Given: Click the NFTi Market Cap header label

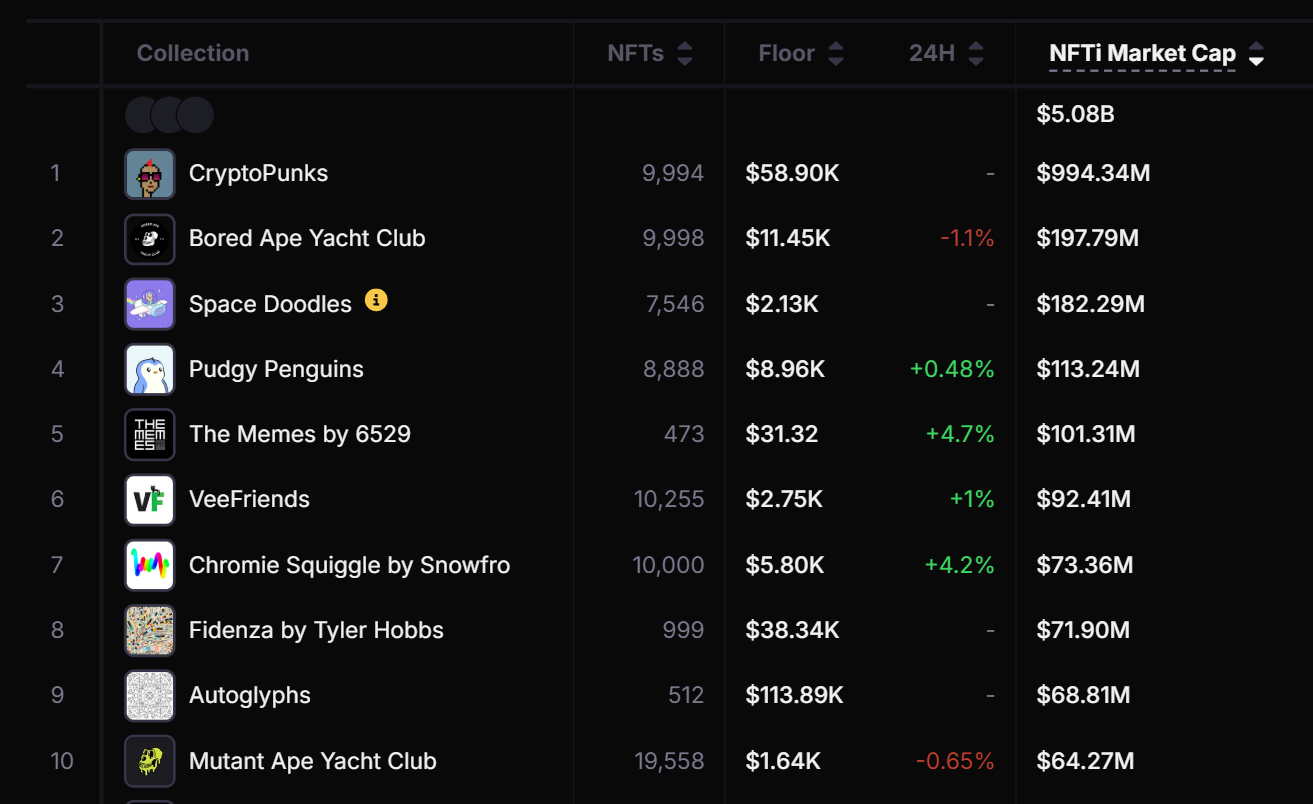Looking at the screenshot, I should pyautogui.click(x=1142, y=54).
